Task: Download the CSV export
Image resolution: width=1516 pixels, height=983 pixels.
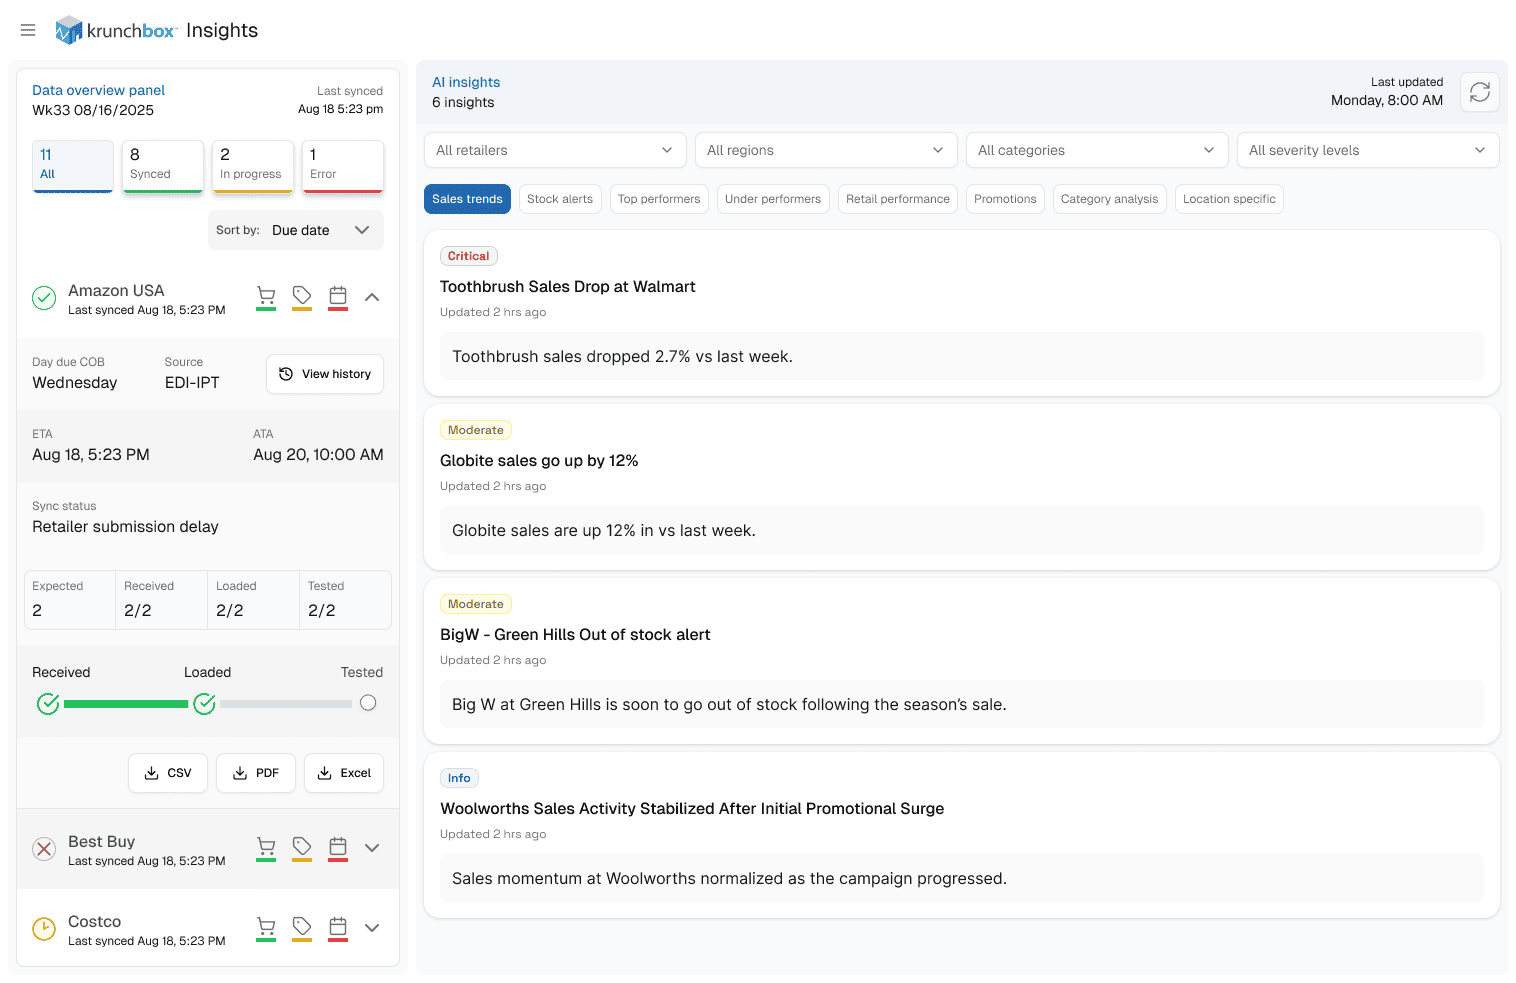Action: (x=168, y=773)
